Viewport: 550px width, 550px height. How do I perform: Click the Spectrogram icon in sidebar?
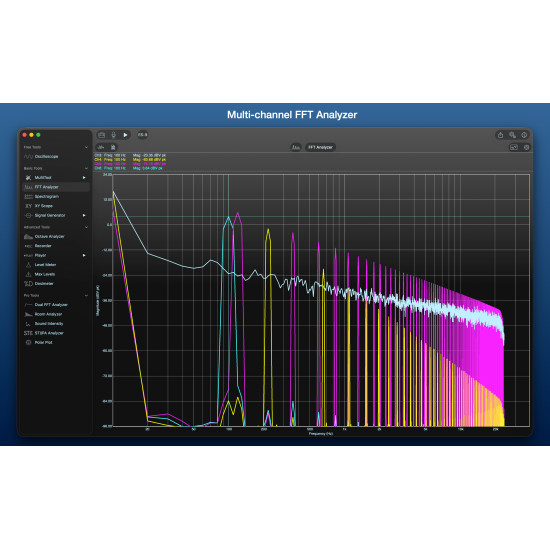[28, 196]
